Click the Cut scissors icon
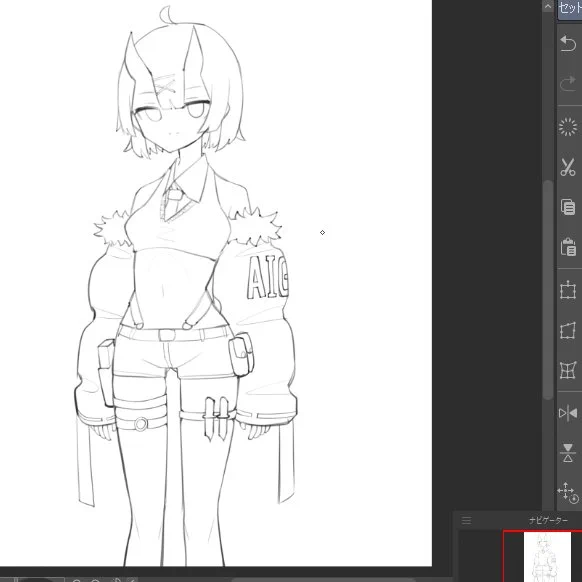The image size is (582, 582). (x=568, y=167)
